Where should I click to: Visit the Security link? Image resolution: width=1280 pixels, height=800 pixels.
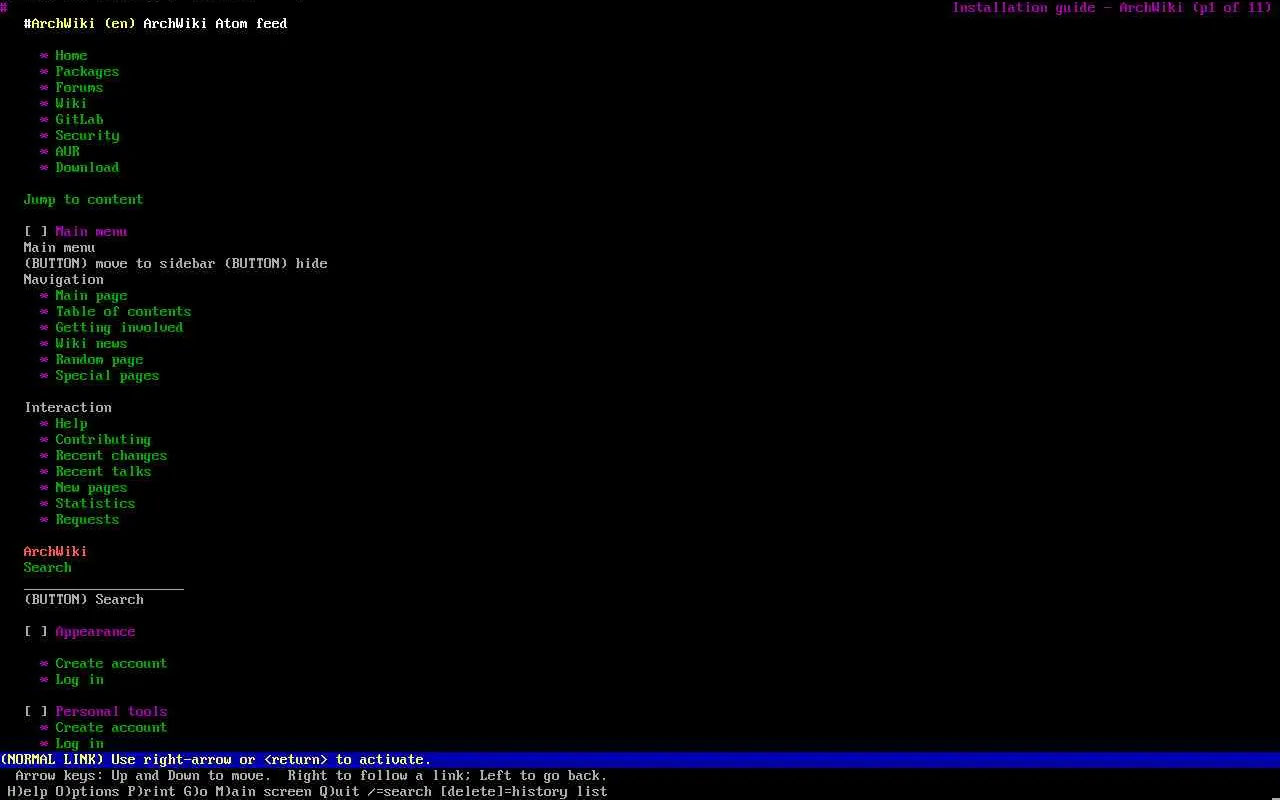(x=87, y=135)
